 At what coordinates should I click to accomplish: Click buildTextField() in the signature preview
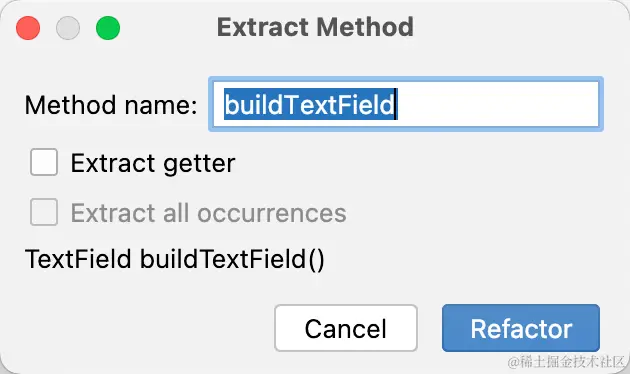(x=232, y=259)
